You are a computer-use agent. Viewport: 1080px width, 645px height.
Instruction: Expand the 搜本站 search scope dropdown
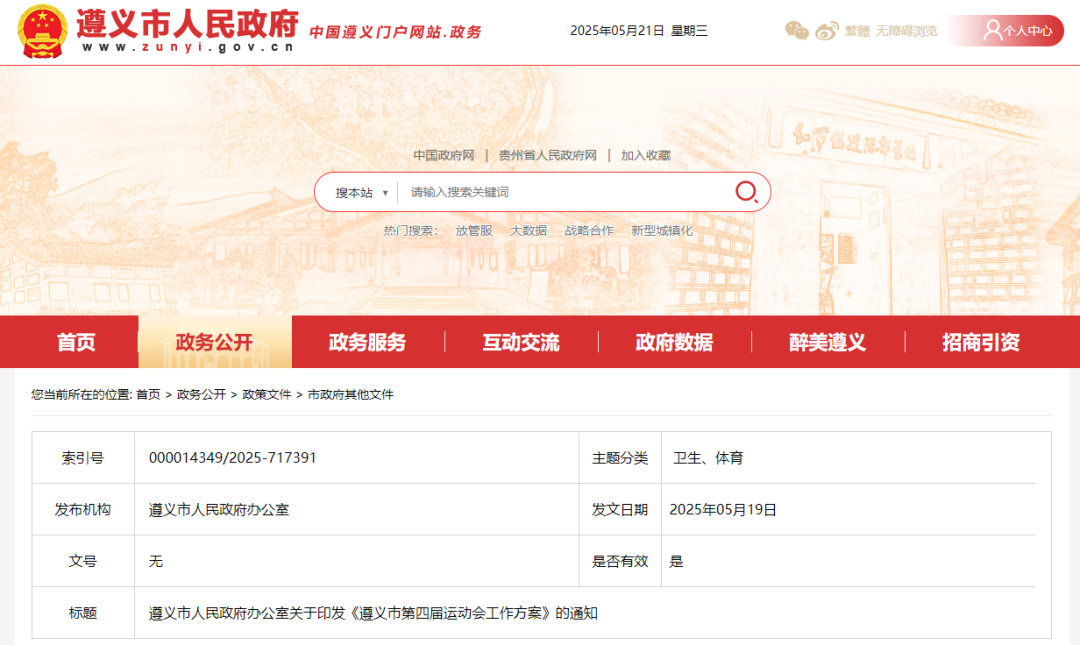point(361,193)
